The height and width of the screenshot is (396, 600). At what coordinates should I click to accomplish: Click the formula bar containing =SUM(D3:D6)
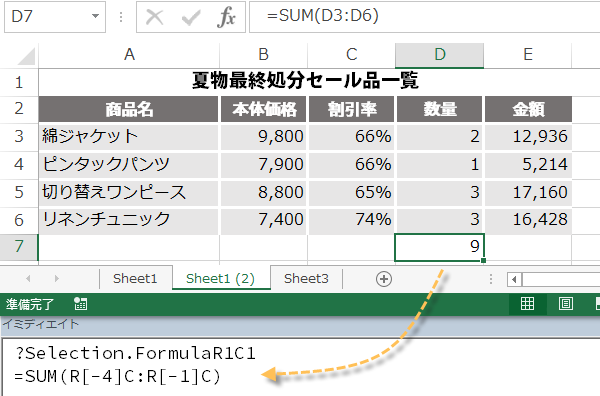click(424, 16)
